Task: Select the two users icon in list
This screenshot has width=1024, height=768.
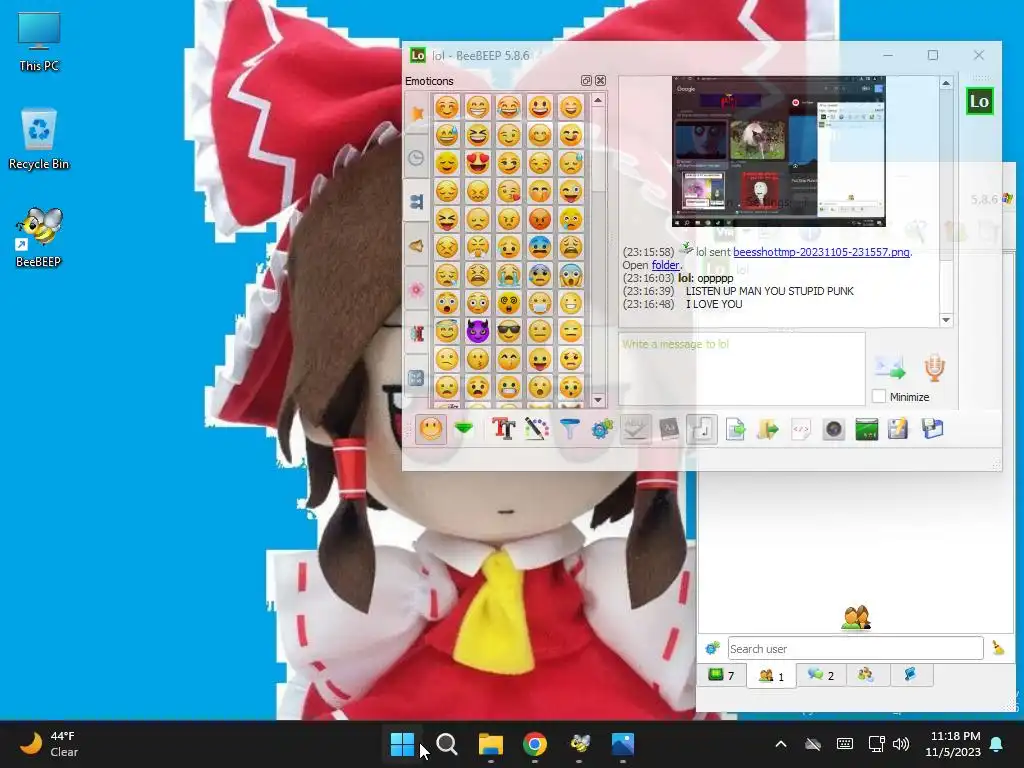Action: (x=856, y=618)
